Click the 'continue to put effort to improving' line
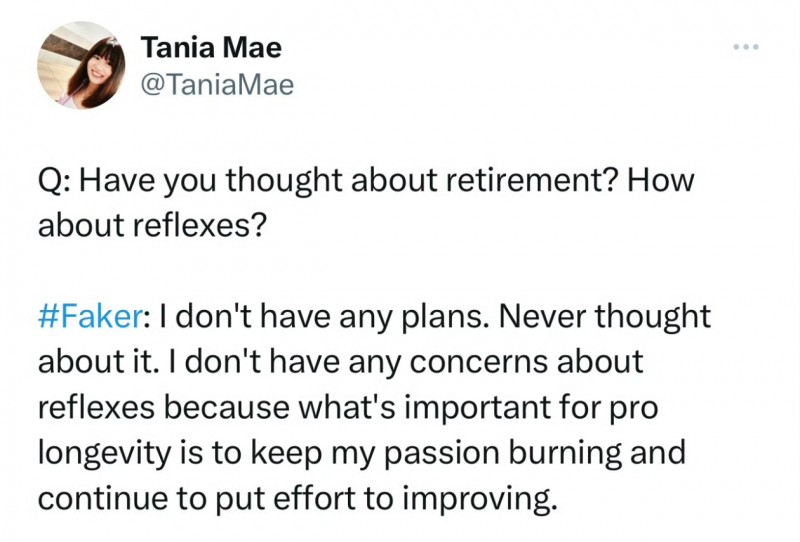Image resolution: width=800 pixels, height=542 pixels. [x=296, y=496]
